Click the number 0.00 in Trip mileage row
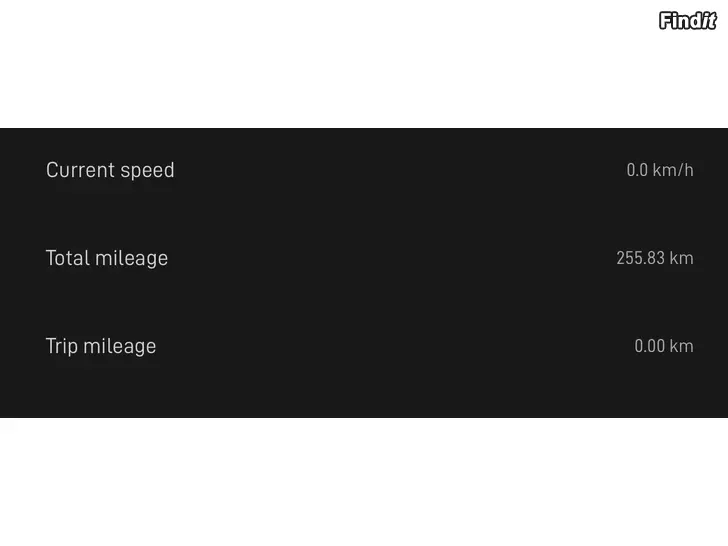 click(650, 346)
